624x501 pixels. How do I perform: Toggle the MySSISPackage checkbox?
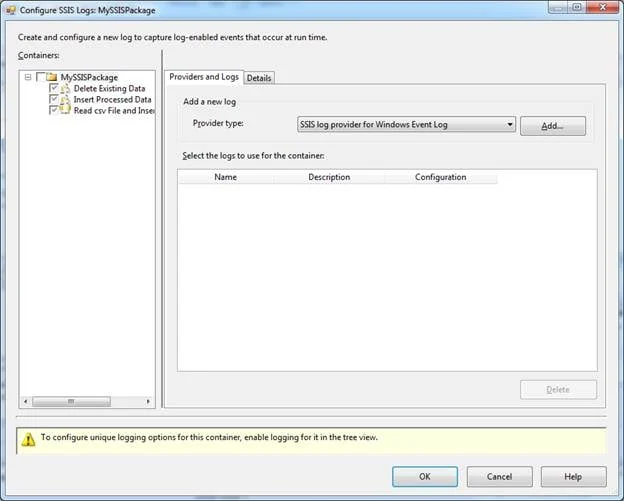(40, 77)
